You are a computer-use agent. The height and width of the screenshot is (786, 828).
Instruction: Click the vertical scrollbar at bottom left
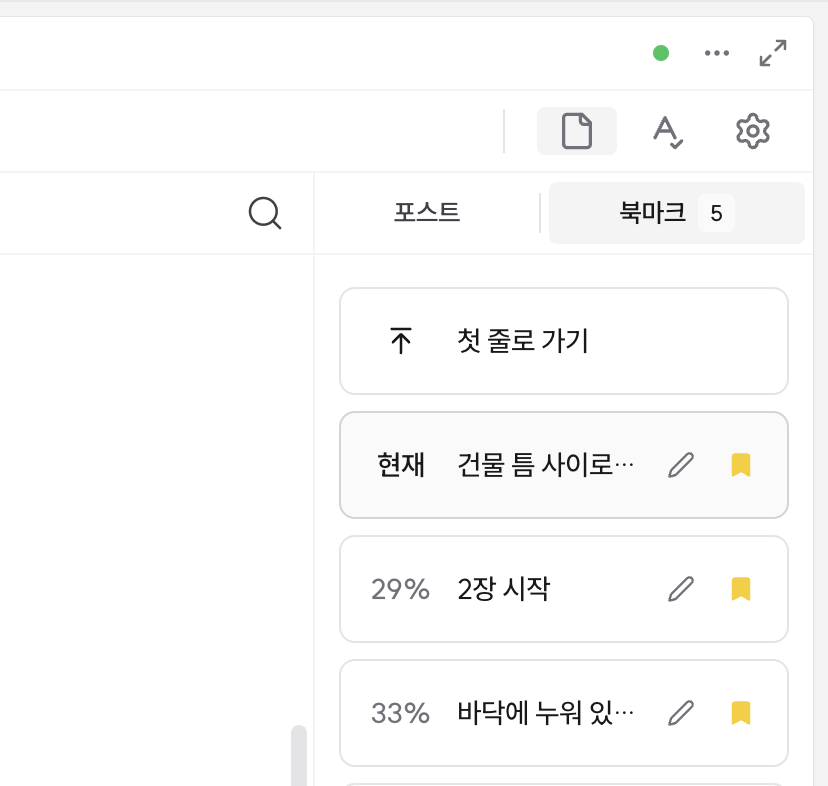[x=299, y=755]
